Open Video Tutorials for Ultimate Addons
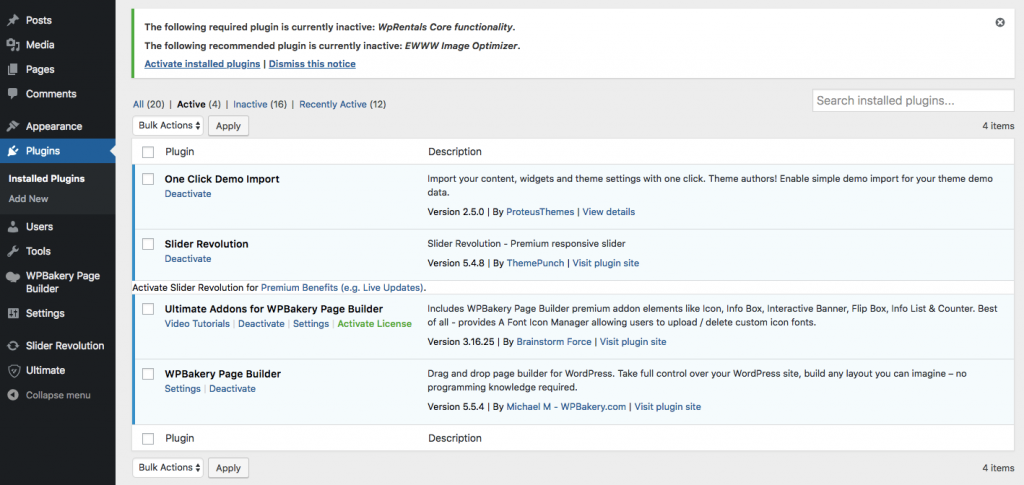 [x=197, y=324]
